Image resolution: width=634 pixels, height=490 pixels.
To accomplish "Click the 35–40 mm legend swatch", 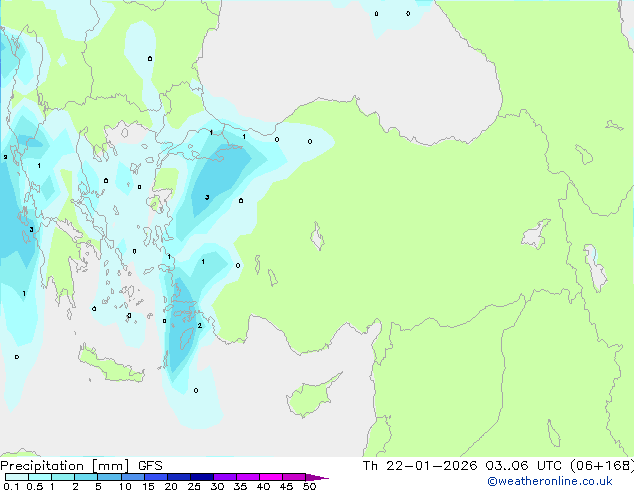I will coord(247,477).
